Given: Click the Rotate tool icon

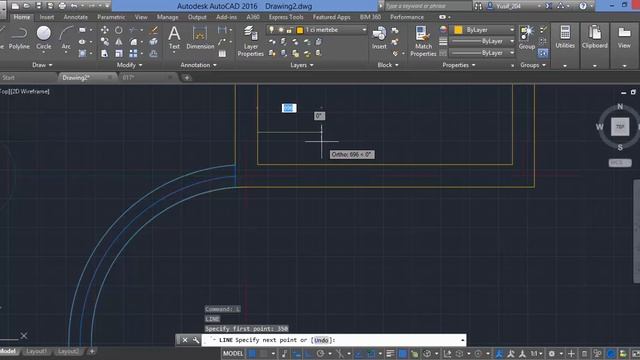Looking at the screenshot, I should click(x=119, y=30).
